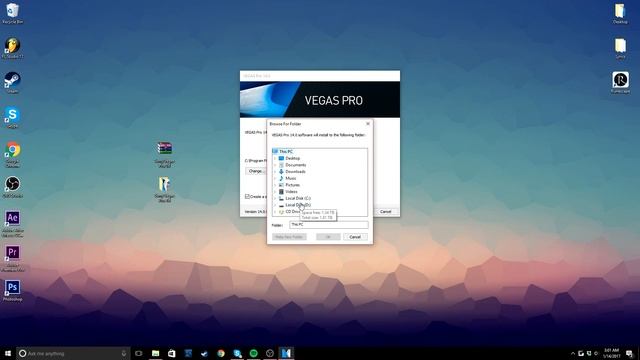Screen dimensions: 640x360
Task: Toggle the 'Create a desktop shortcut' checkbox in the installer
Action: (x=247, y=196)
